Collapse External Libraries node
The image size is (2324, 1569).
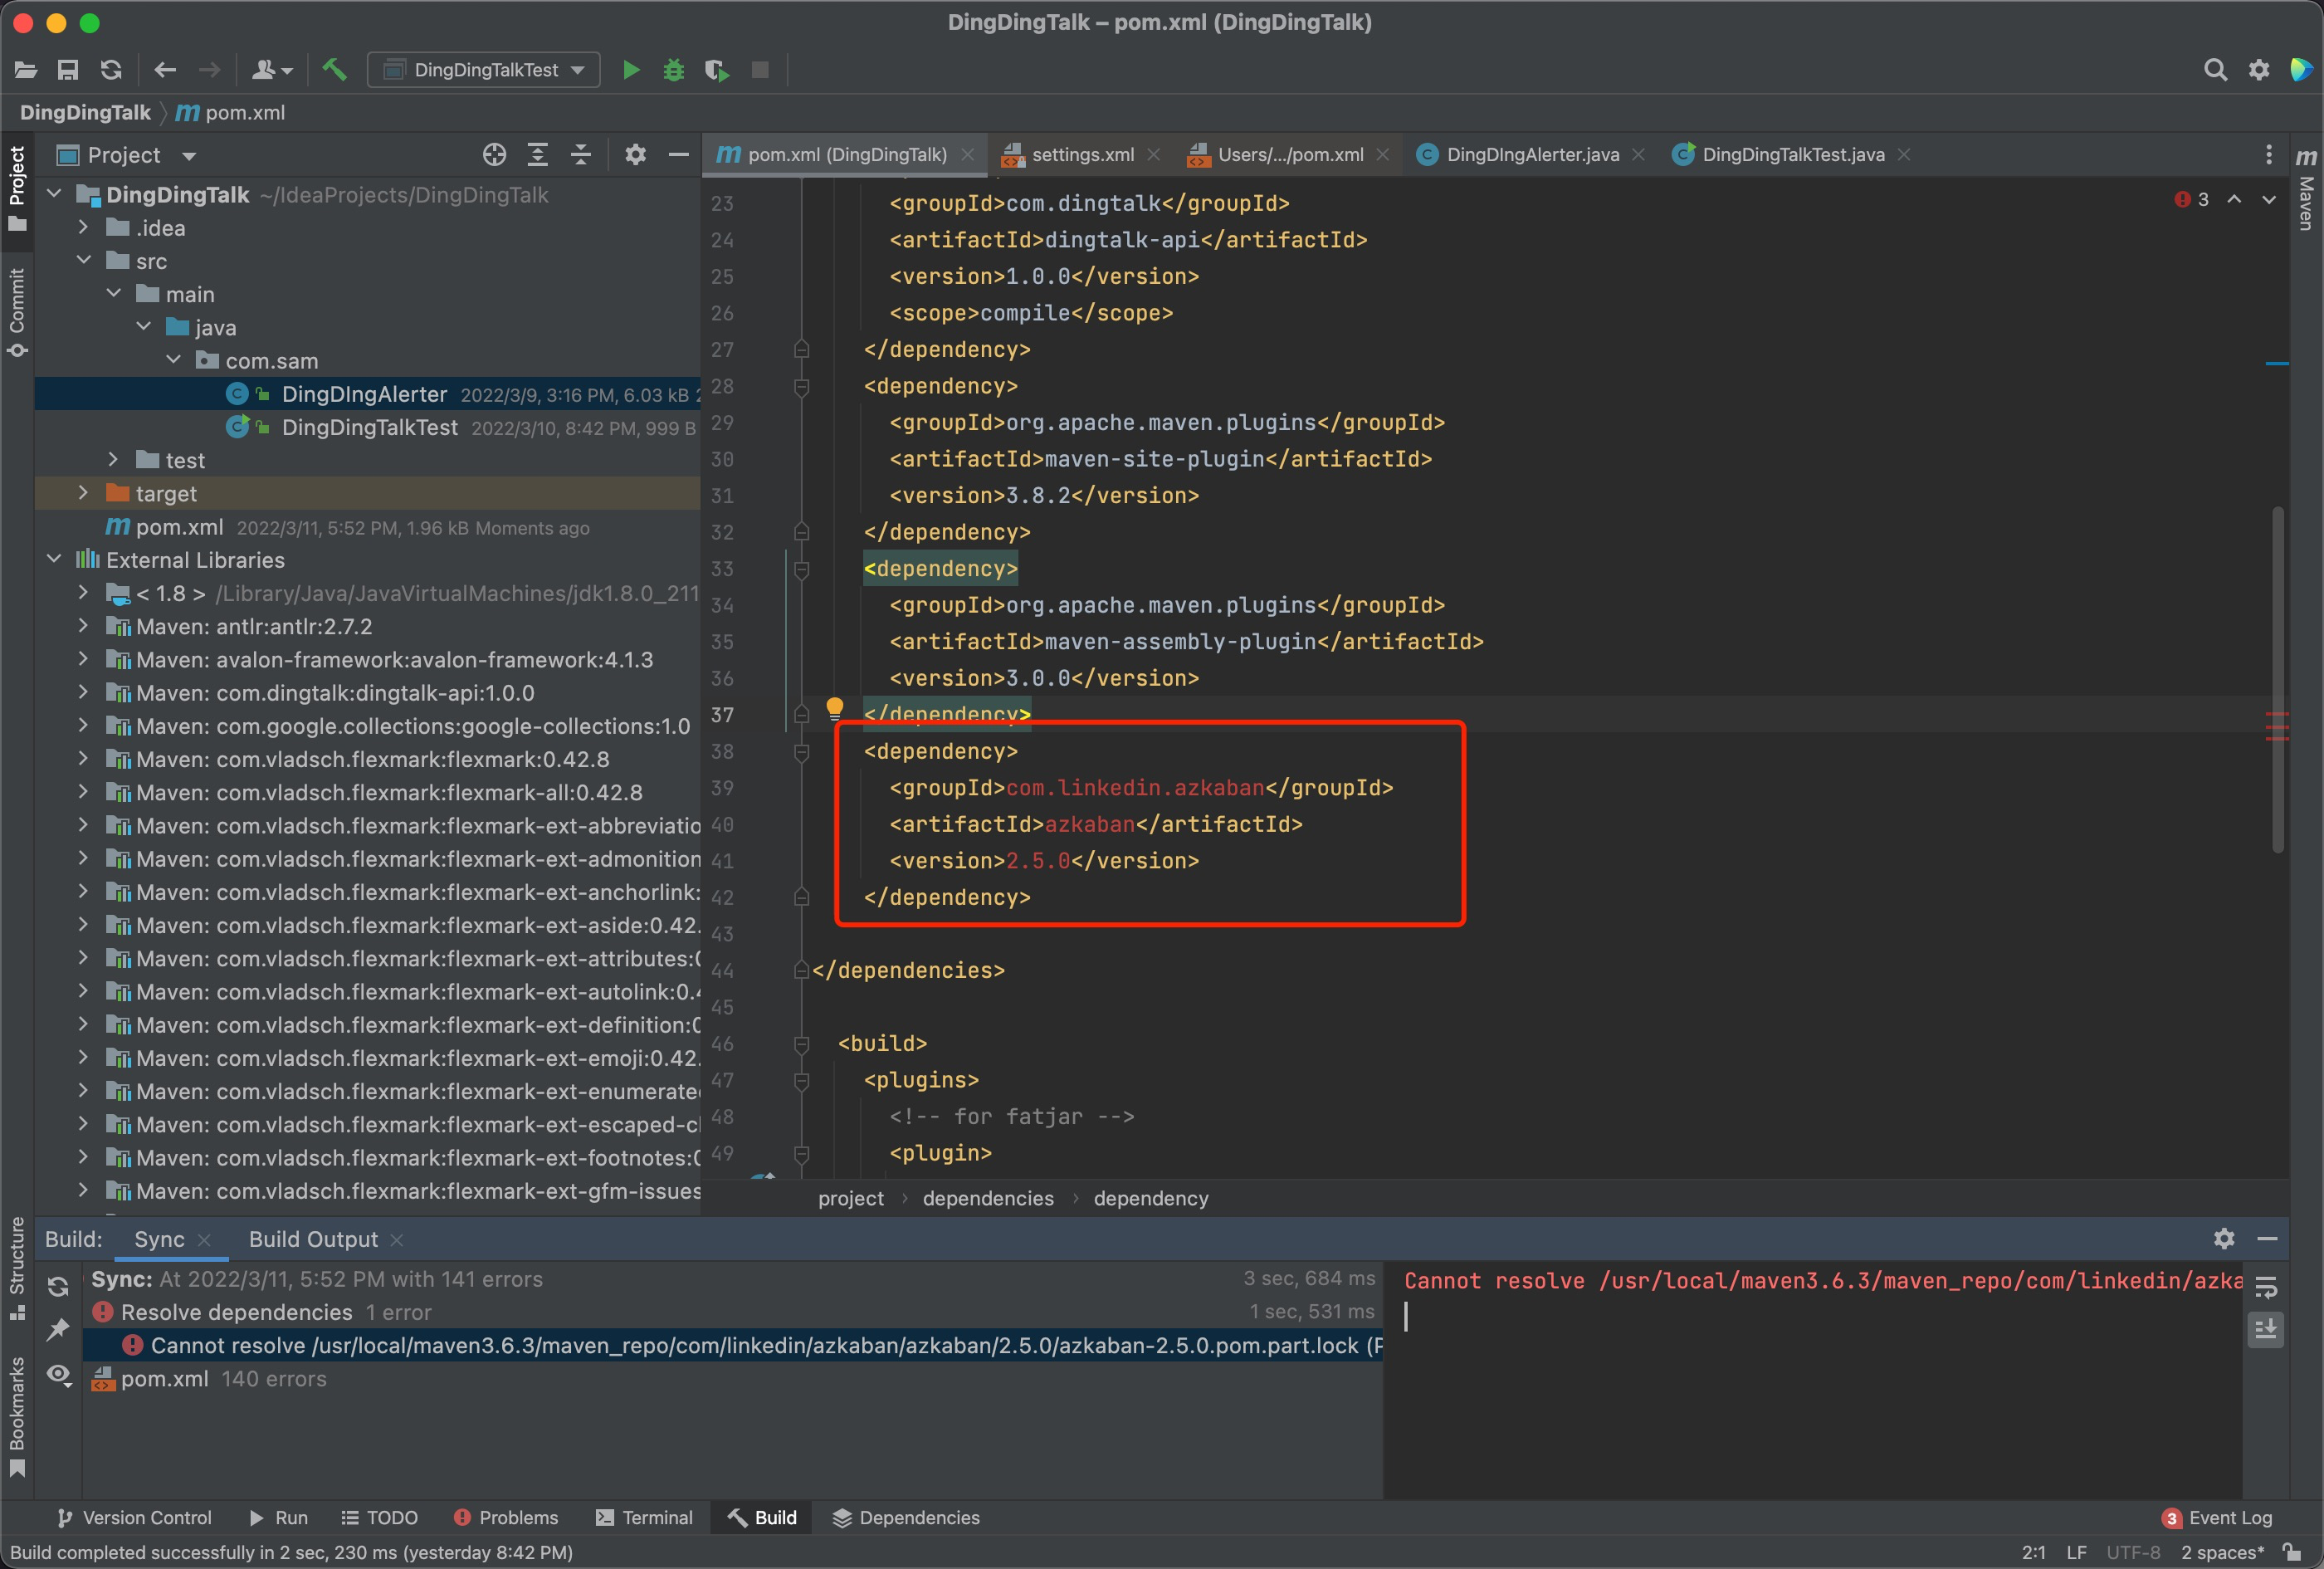[x=54, y=560]
